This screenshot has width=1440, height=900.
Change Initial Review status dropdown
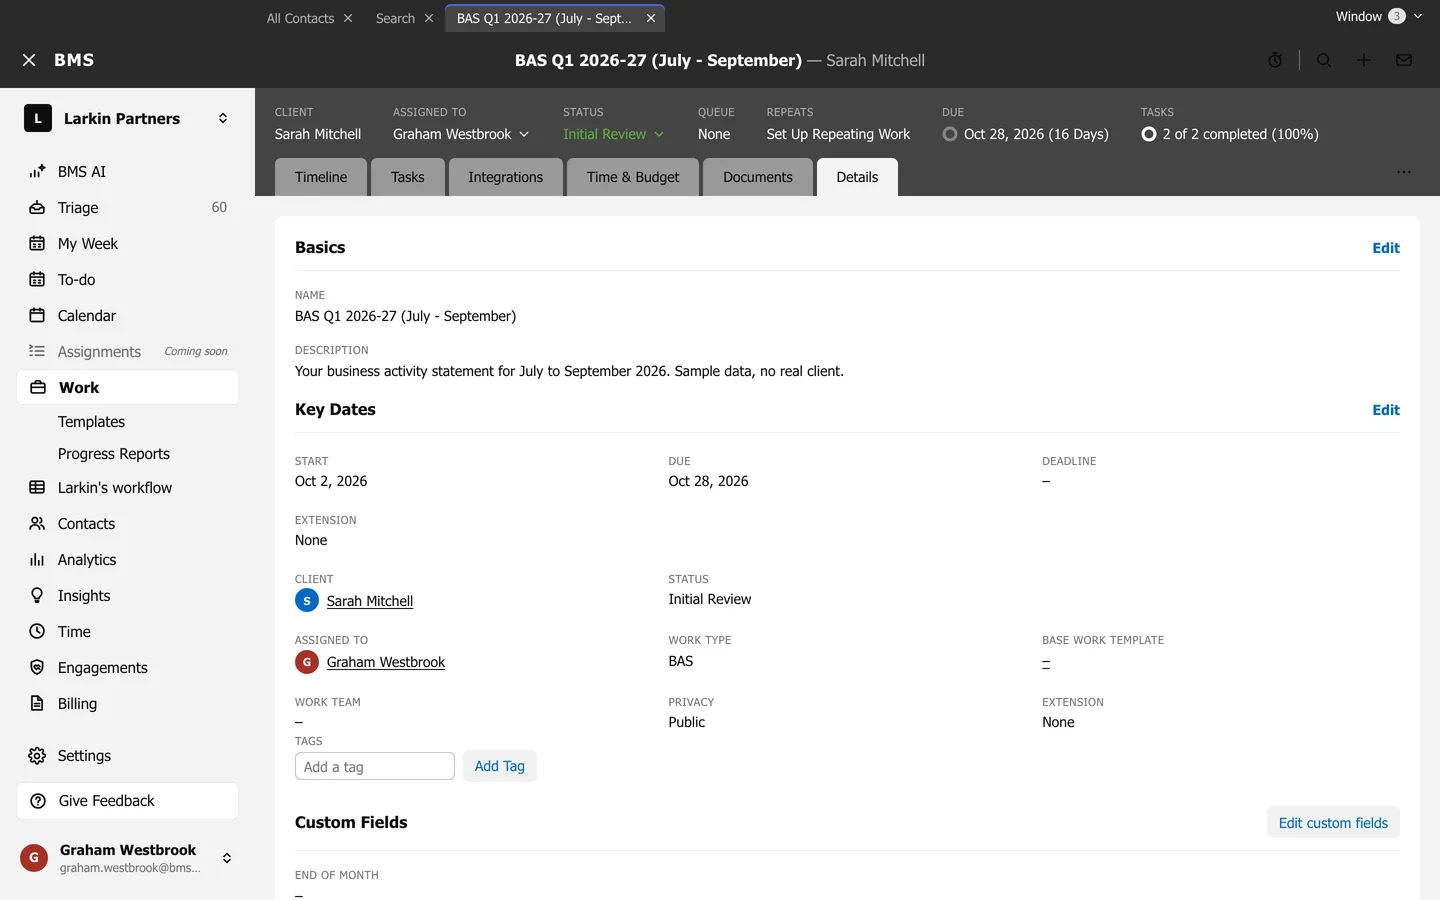(x=613, y=134)
